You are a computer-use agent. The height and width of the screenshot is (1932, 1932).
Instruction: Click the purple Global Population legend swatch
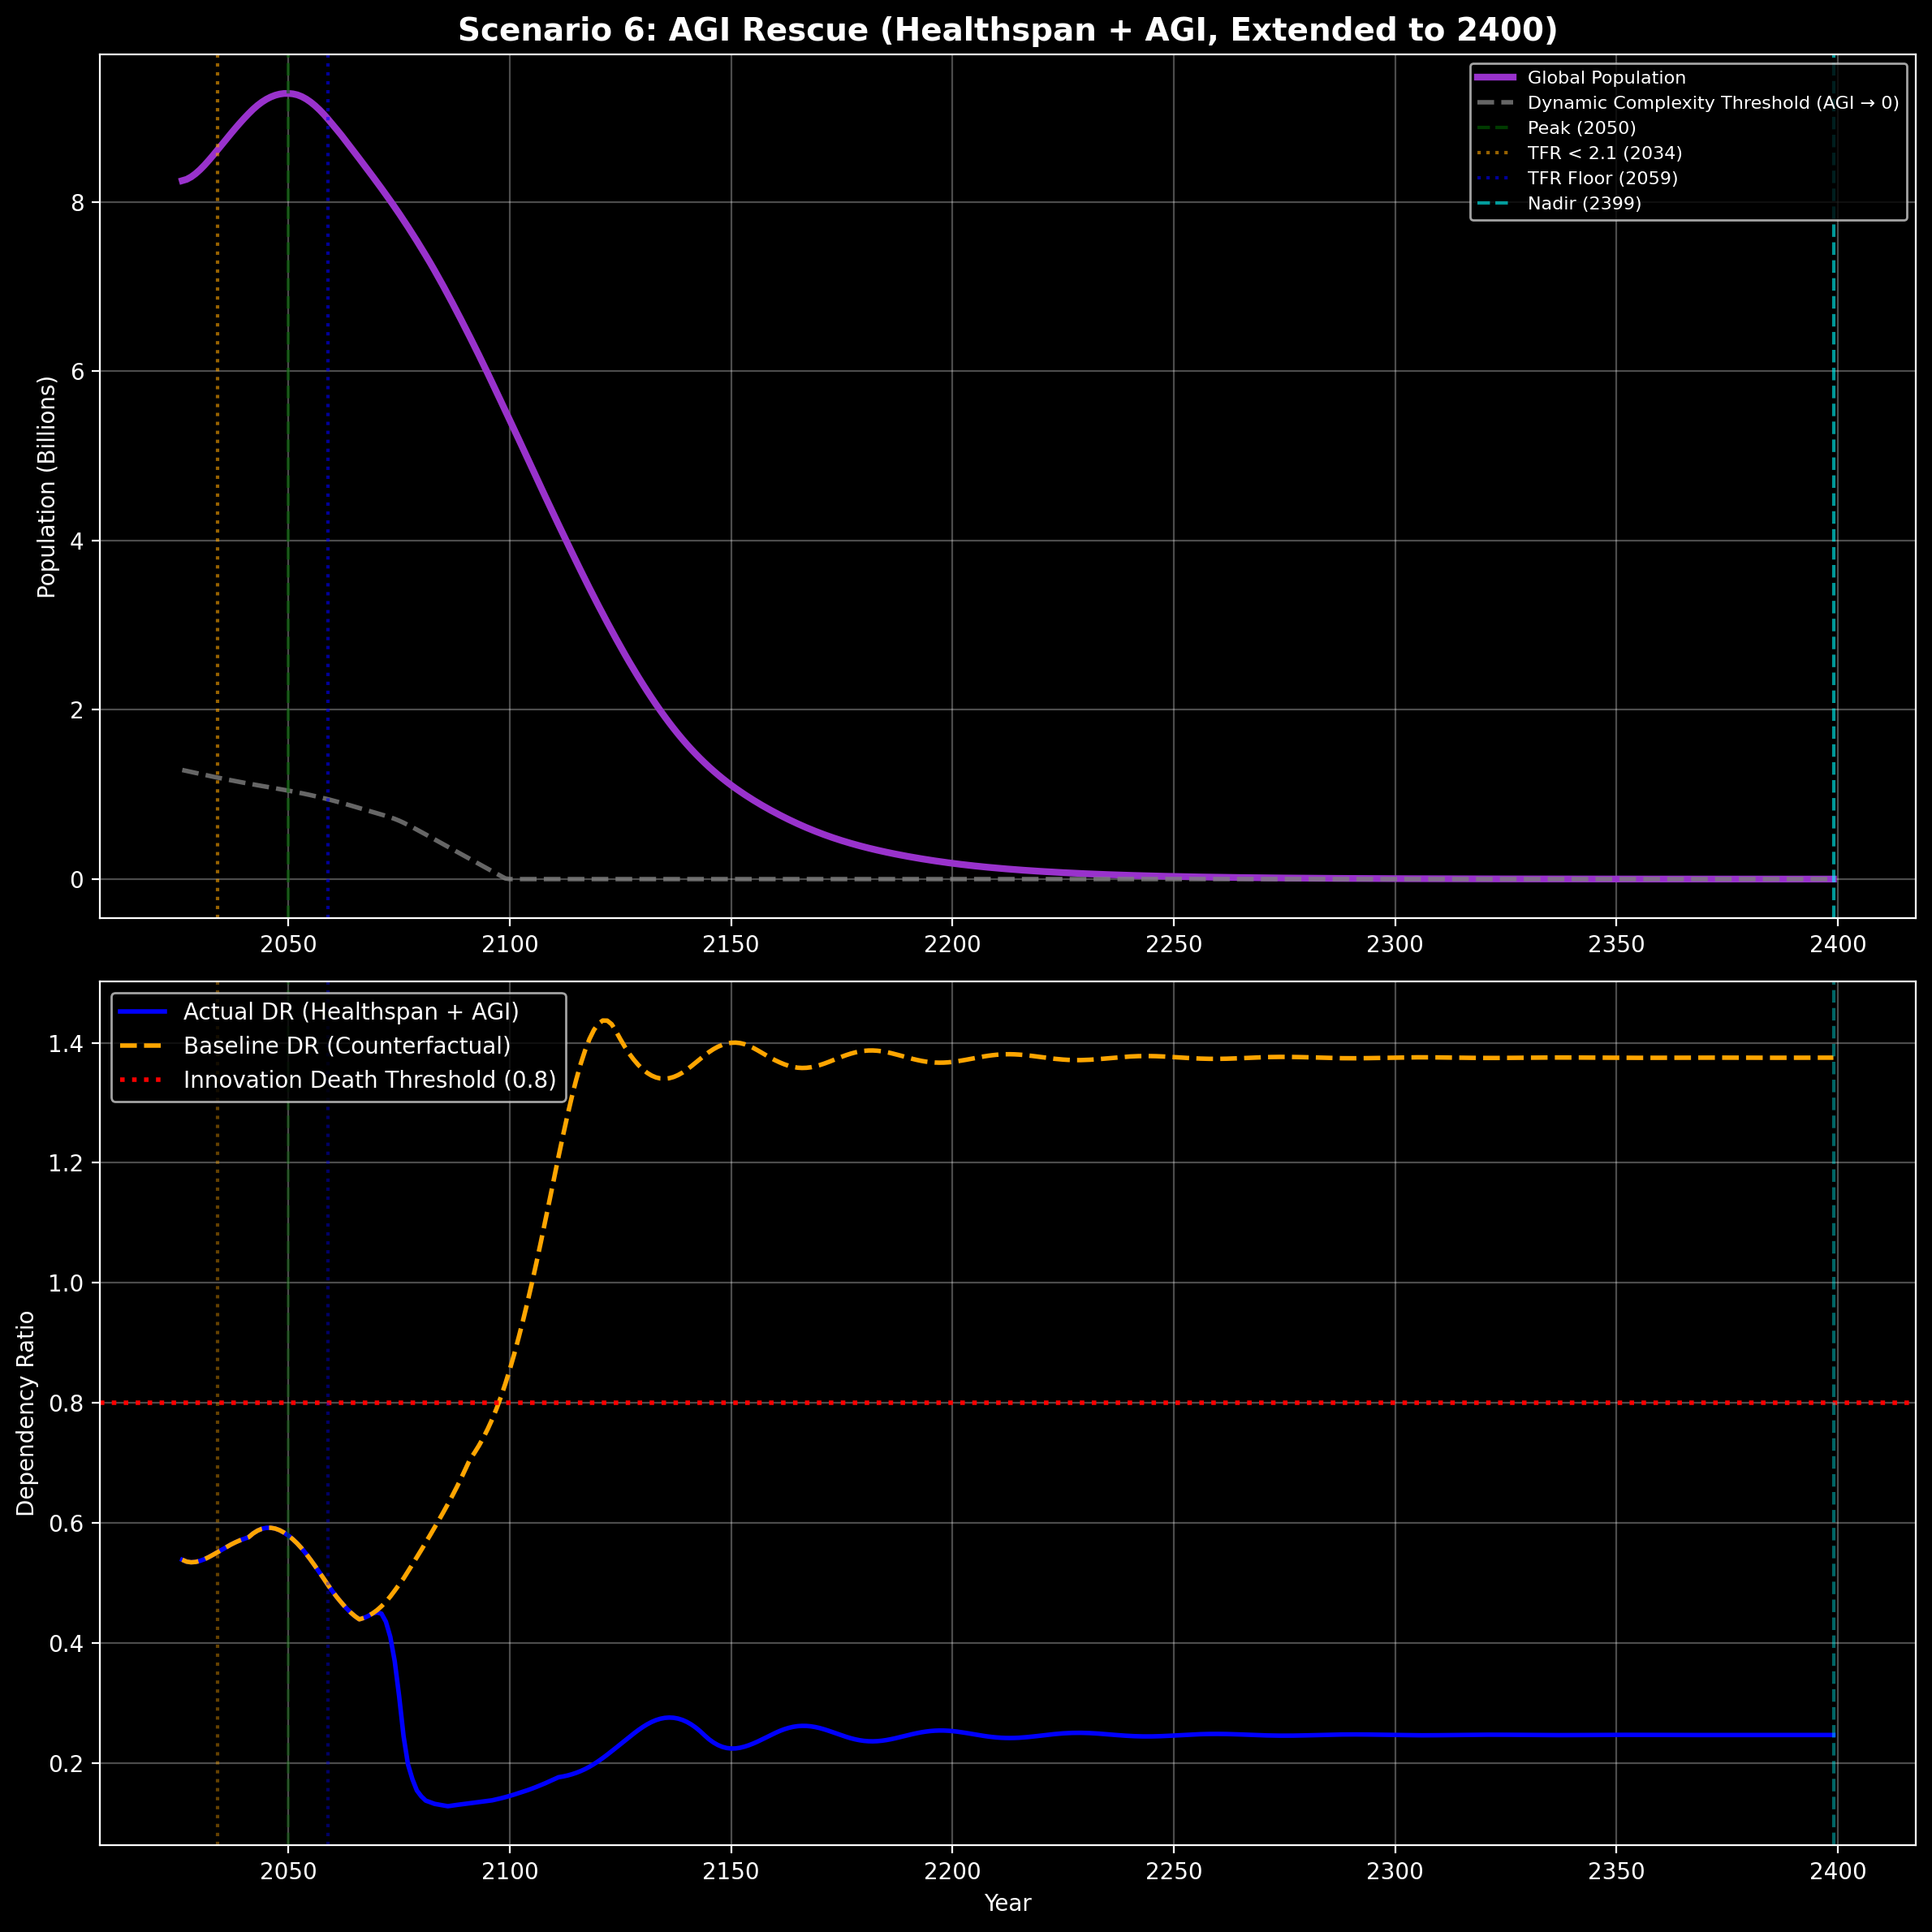click(x=1496, y=78)
